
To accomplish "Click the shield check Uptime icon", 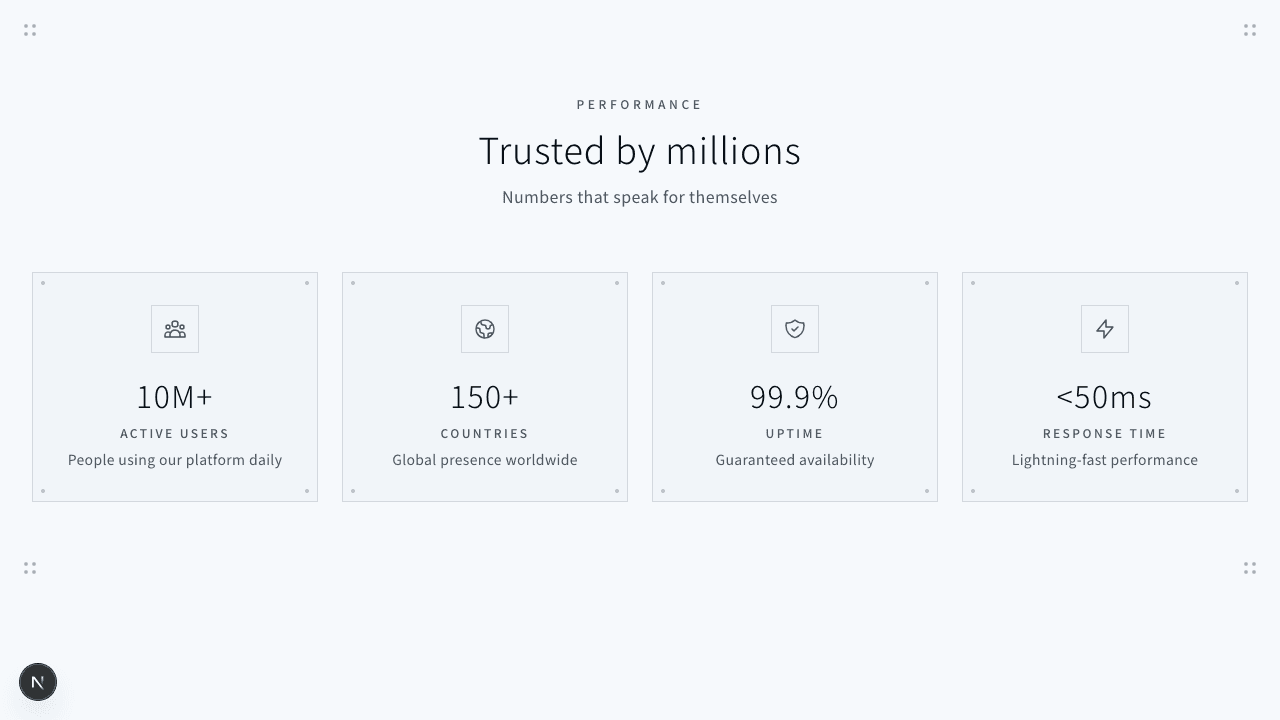I will (795, 329).
